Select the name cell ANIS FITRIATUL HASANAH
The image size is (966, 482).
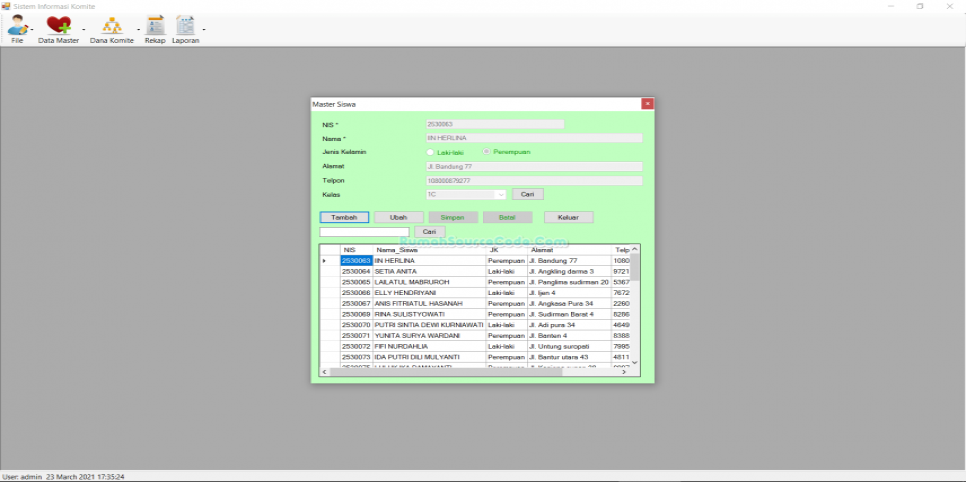click(x=429, y=304)
